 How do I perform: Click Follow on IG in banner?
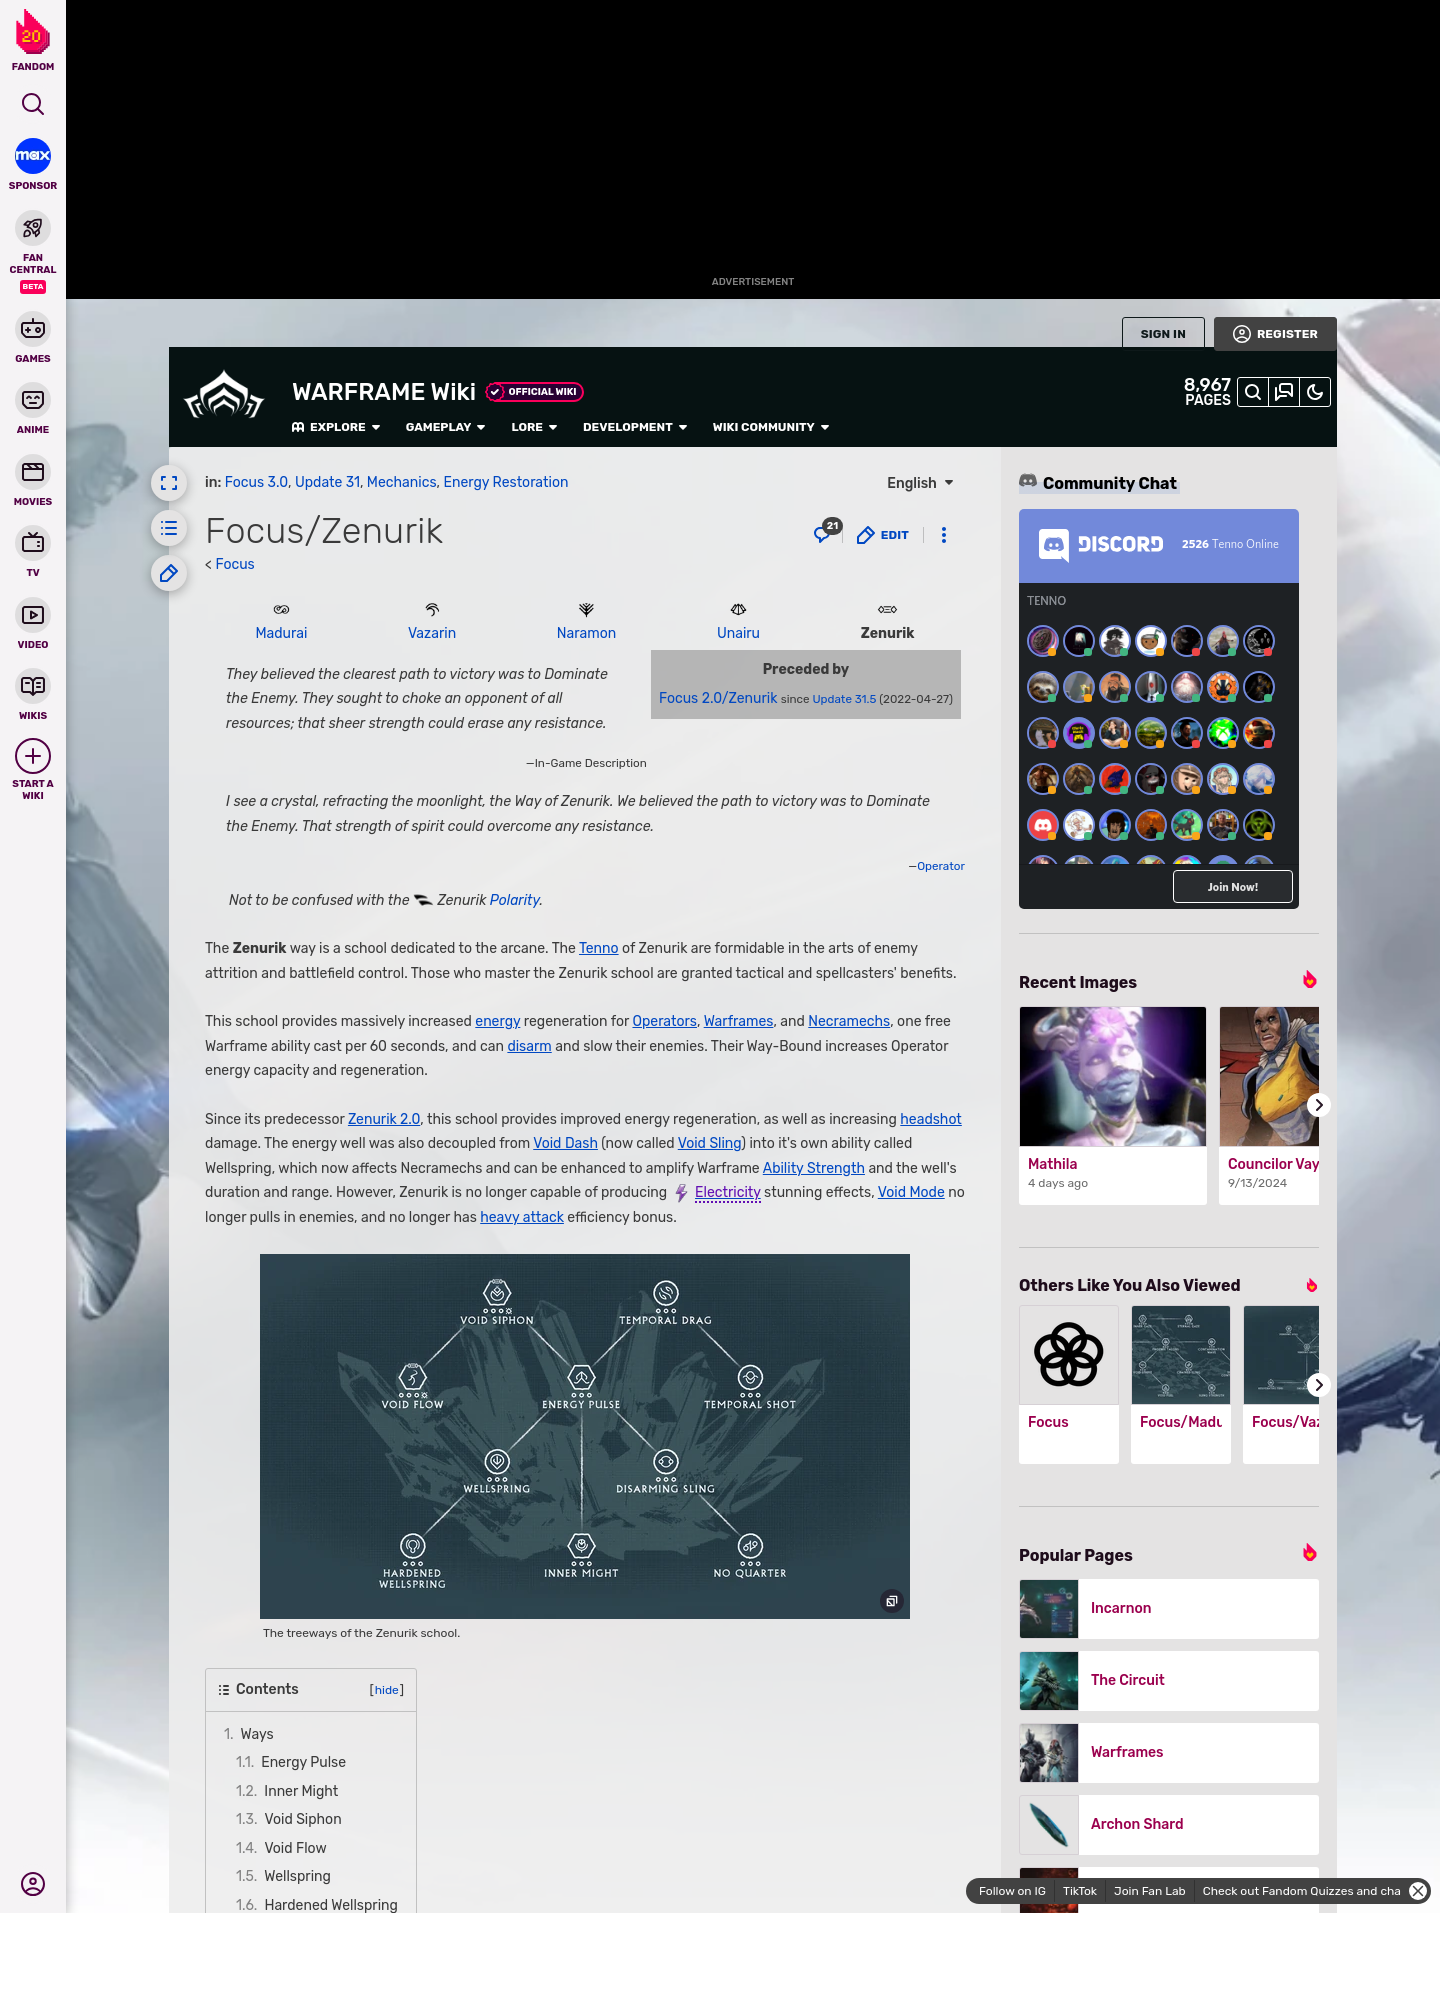click(x=1012, y=1891)
